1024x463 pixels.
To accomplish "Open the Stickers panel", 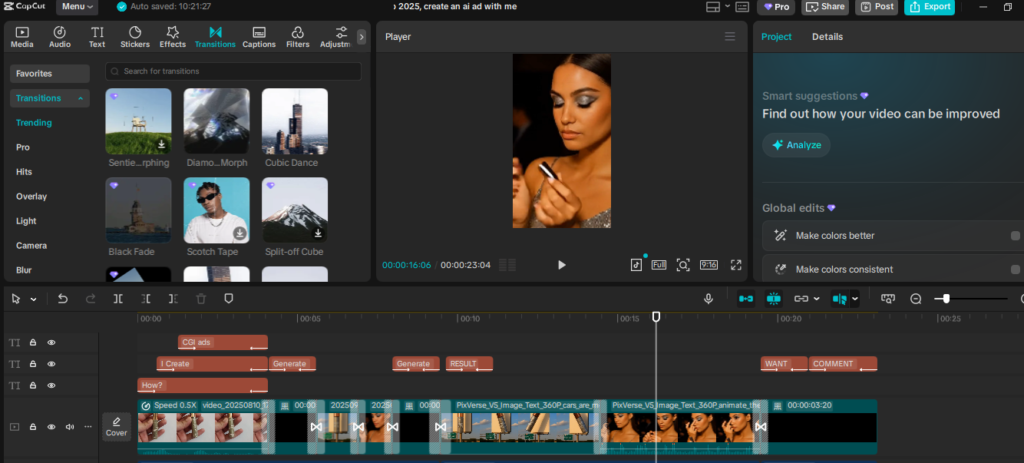I will (x=134, y=37).
